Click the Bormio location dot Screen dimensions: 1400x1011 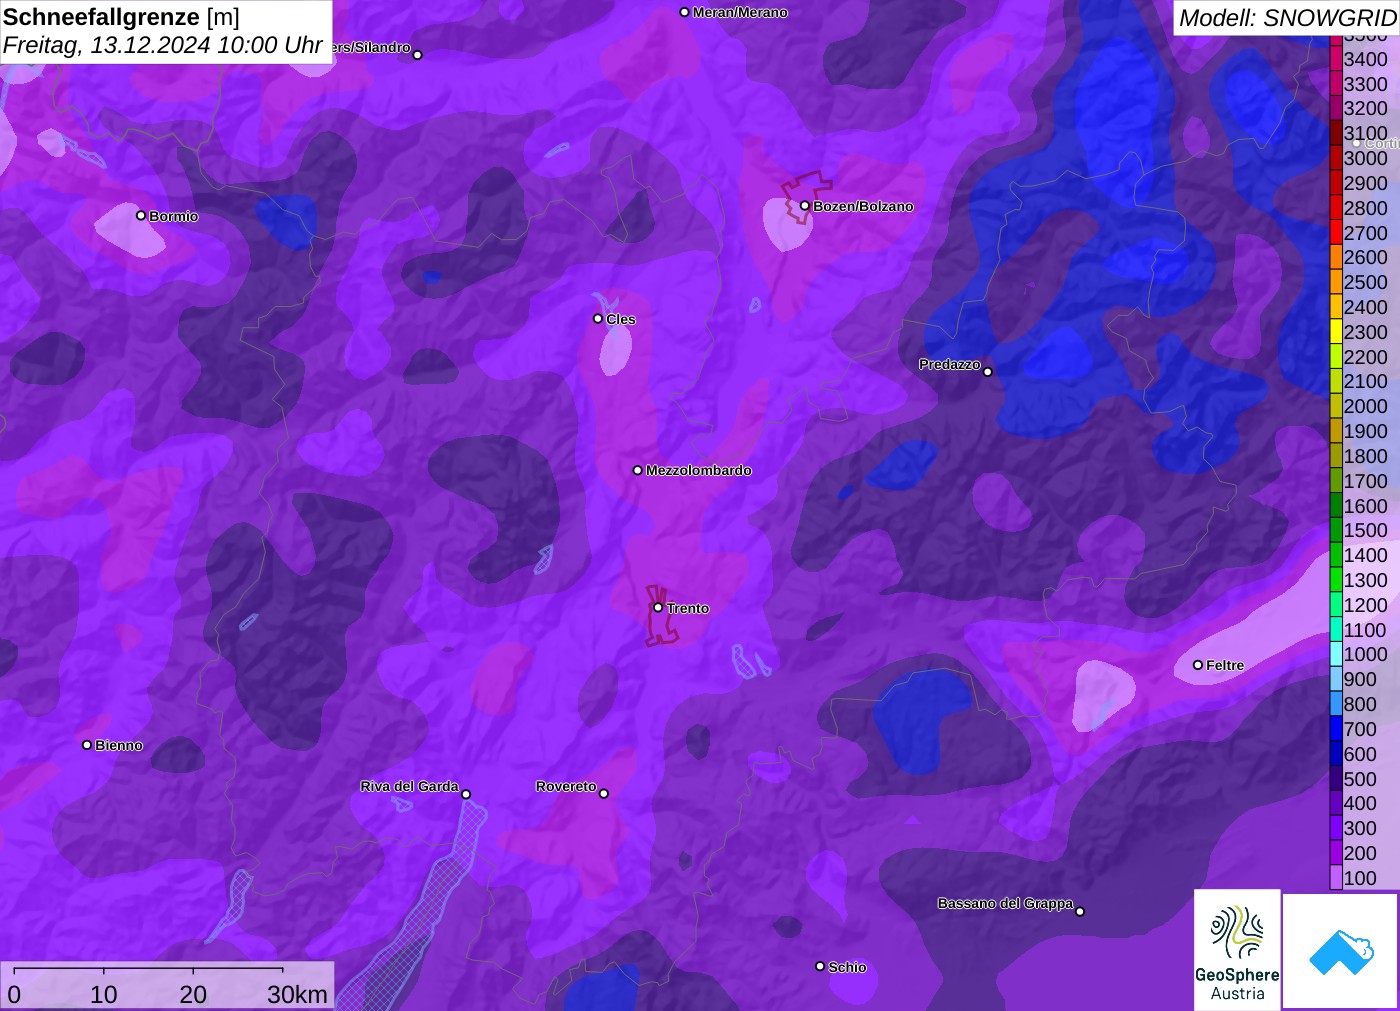(141, 215)
